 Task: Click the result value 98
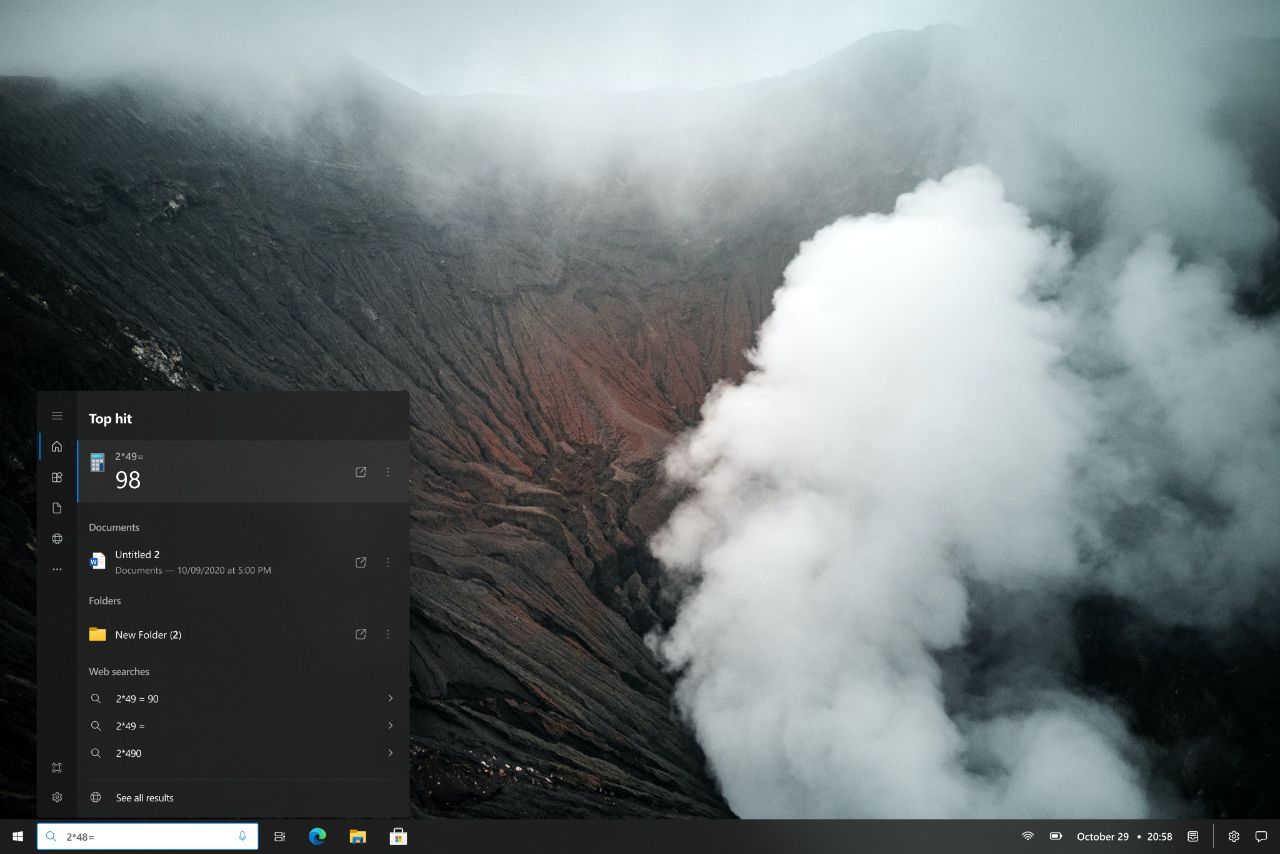[x=128, y=480]
